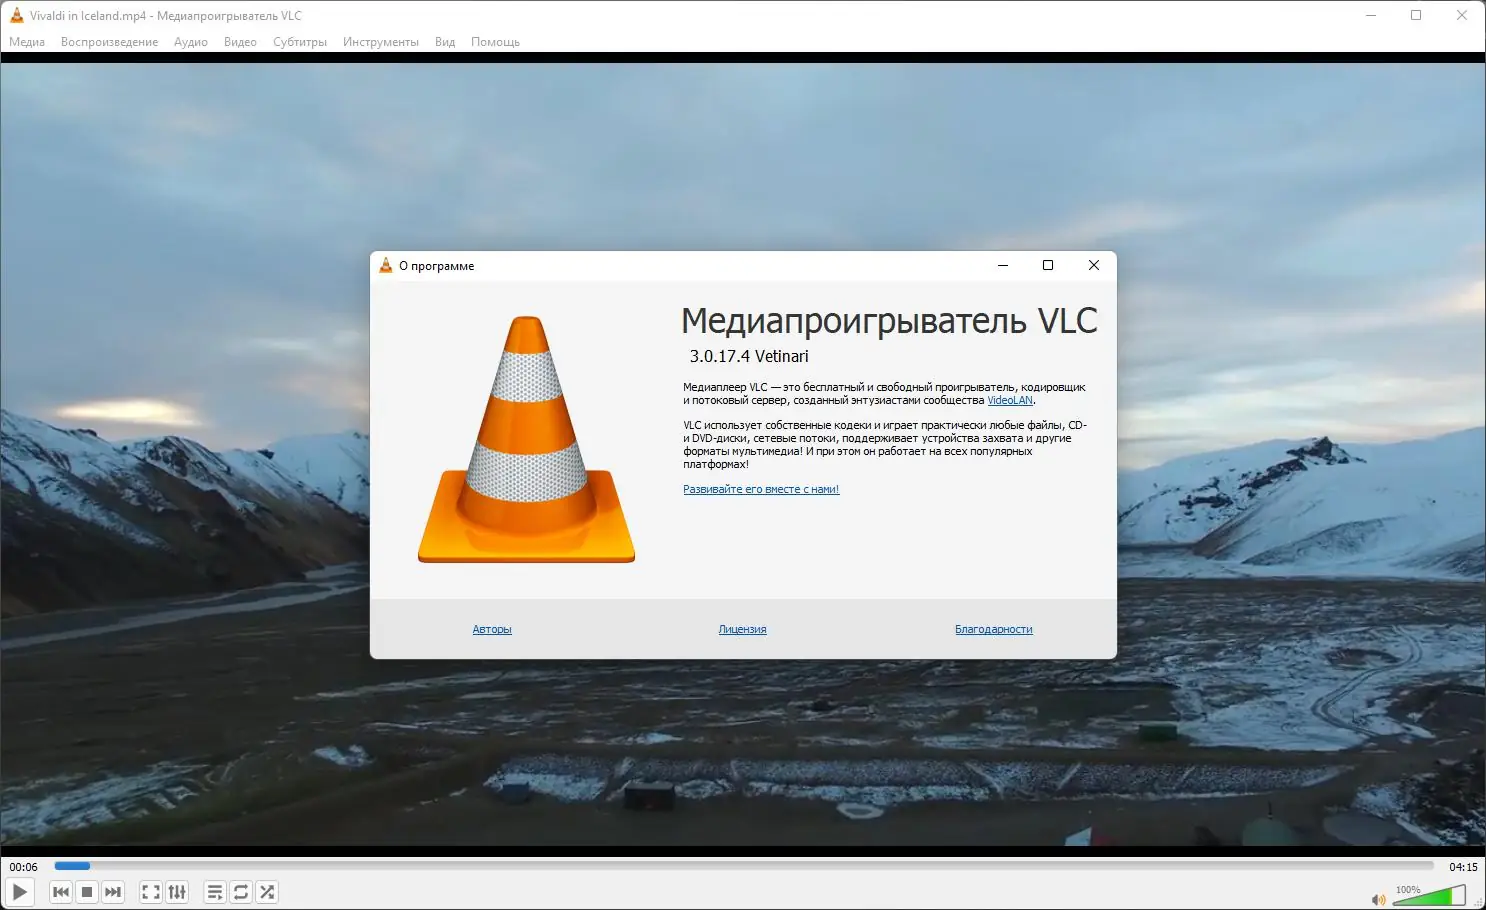Minimize the main VLC window

[x=1371, y=15]
